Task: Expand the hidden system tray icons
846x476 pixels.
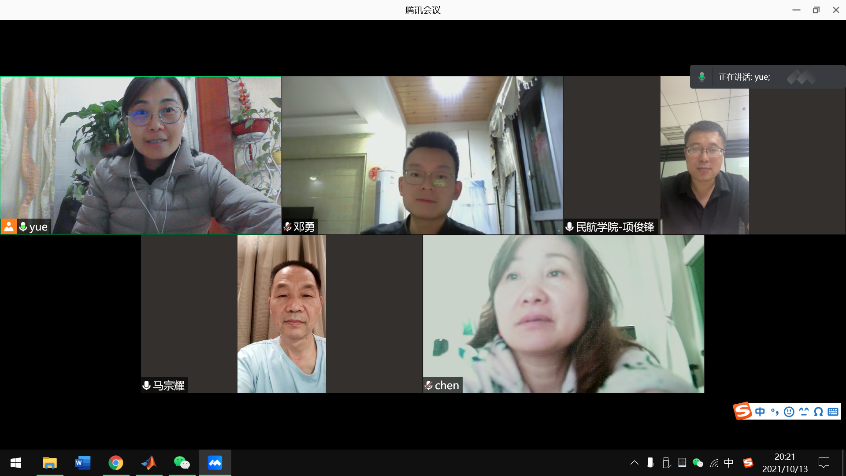Action: pyautogui.click(x=634, y=463)
